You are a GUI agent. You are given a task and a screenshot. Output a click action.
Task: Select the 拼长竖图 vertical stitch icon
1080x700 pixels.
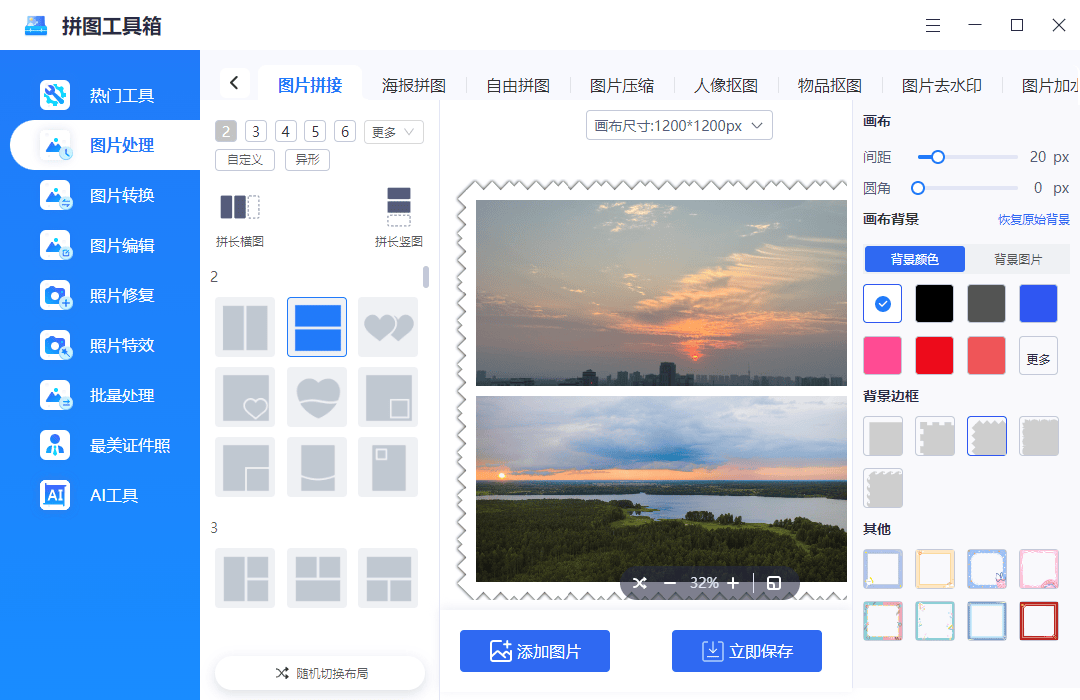pos(398,207)
